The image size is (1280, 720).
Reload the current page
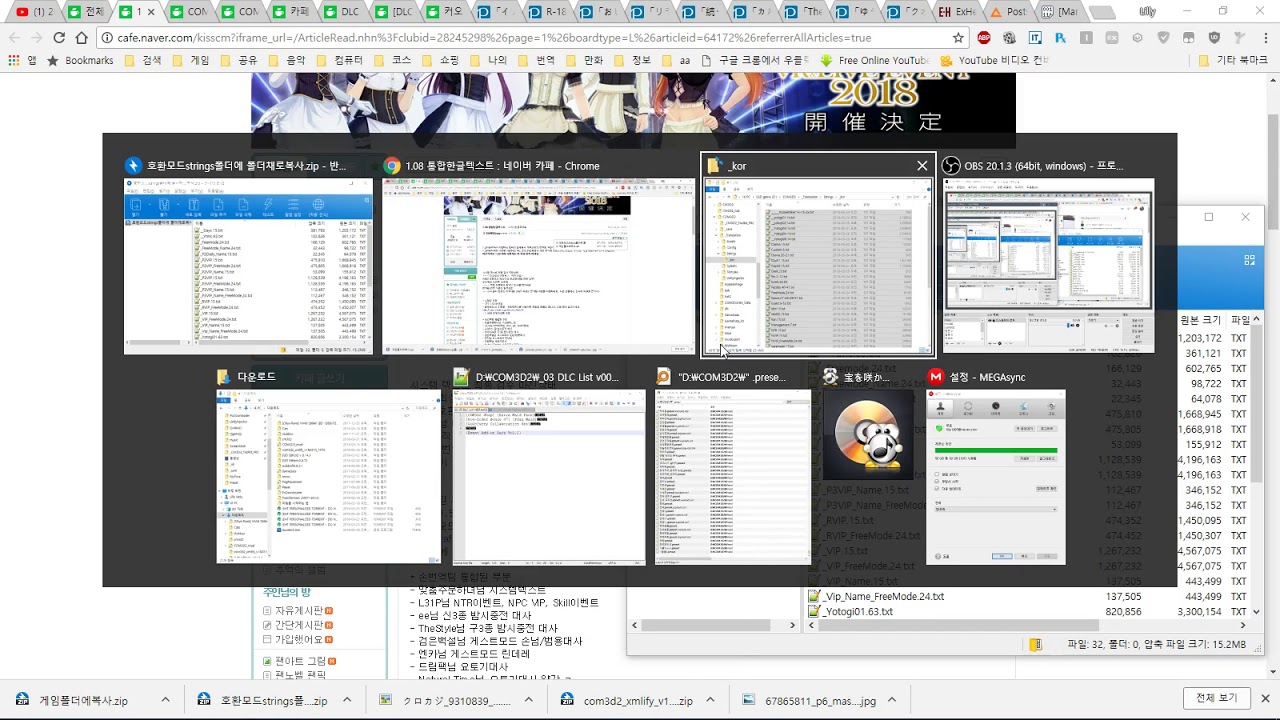click(59, 37)
